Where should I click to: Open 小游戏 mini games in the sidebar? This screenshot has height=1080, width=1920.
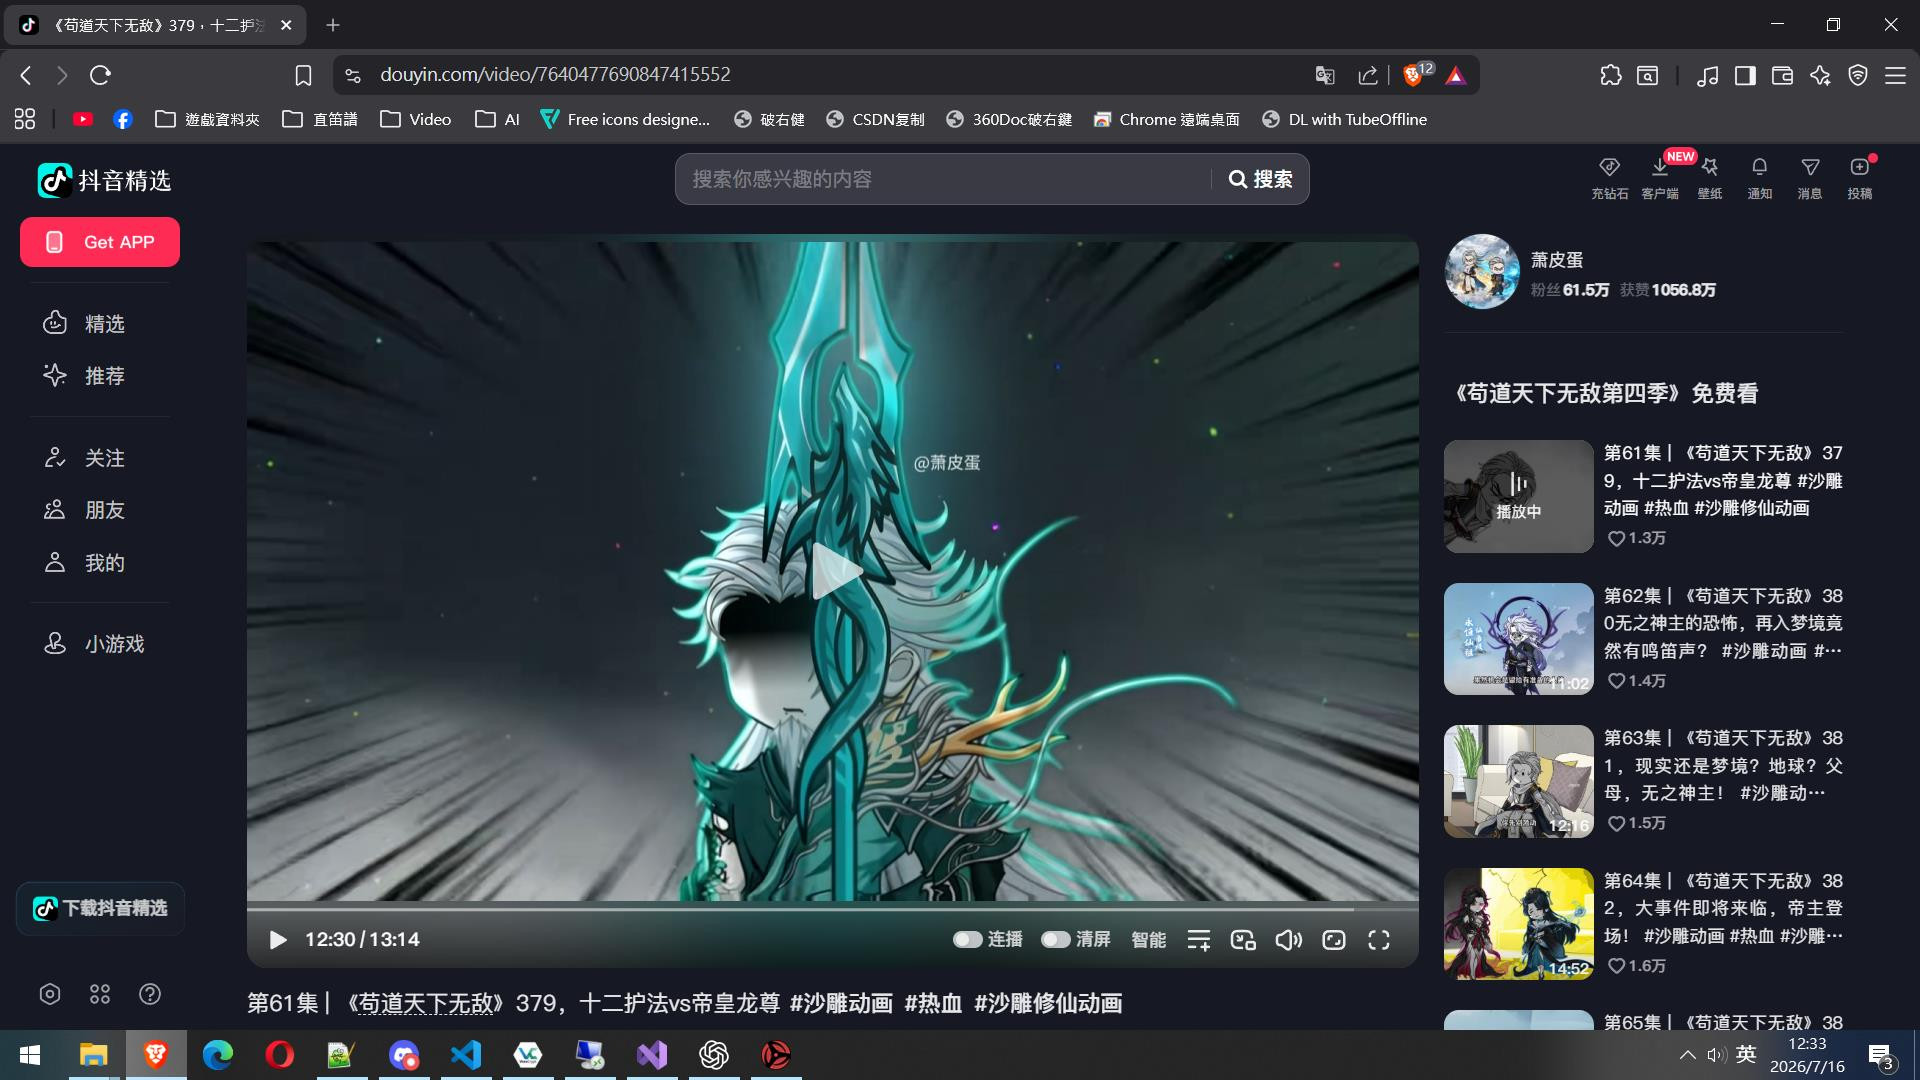(100, 644)
